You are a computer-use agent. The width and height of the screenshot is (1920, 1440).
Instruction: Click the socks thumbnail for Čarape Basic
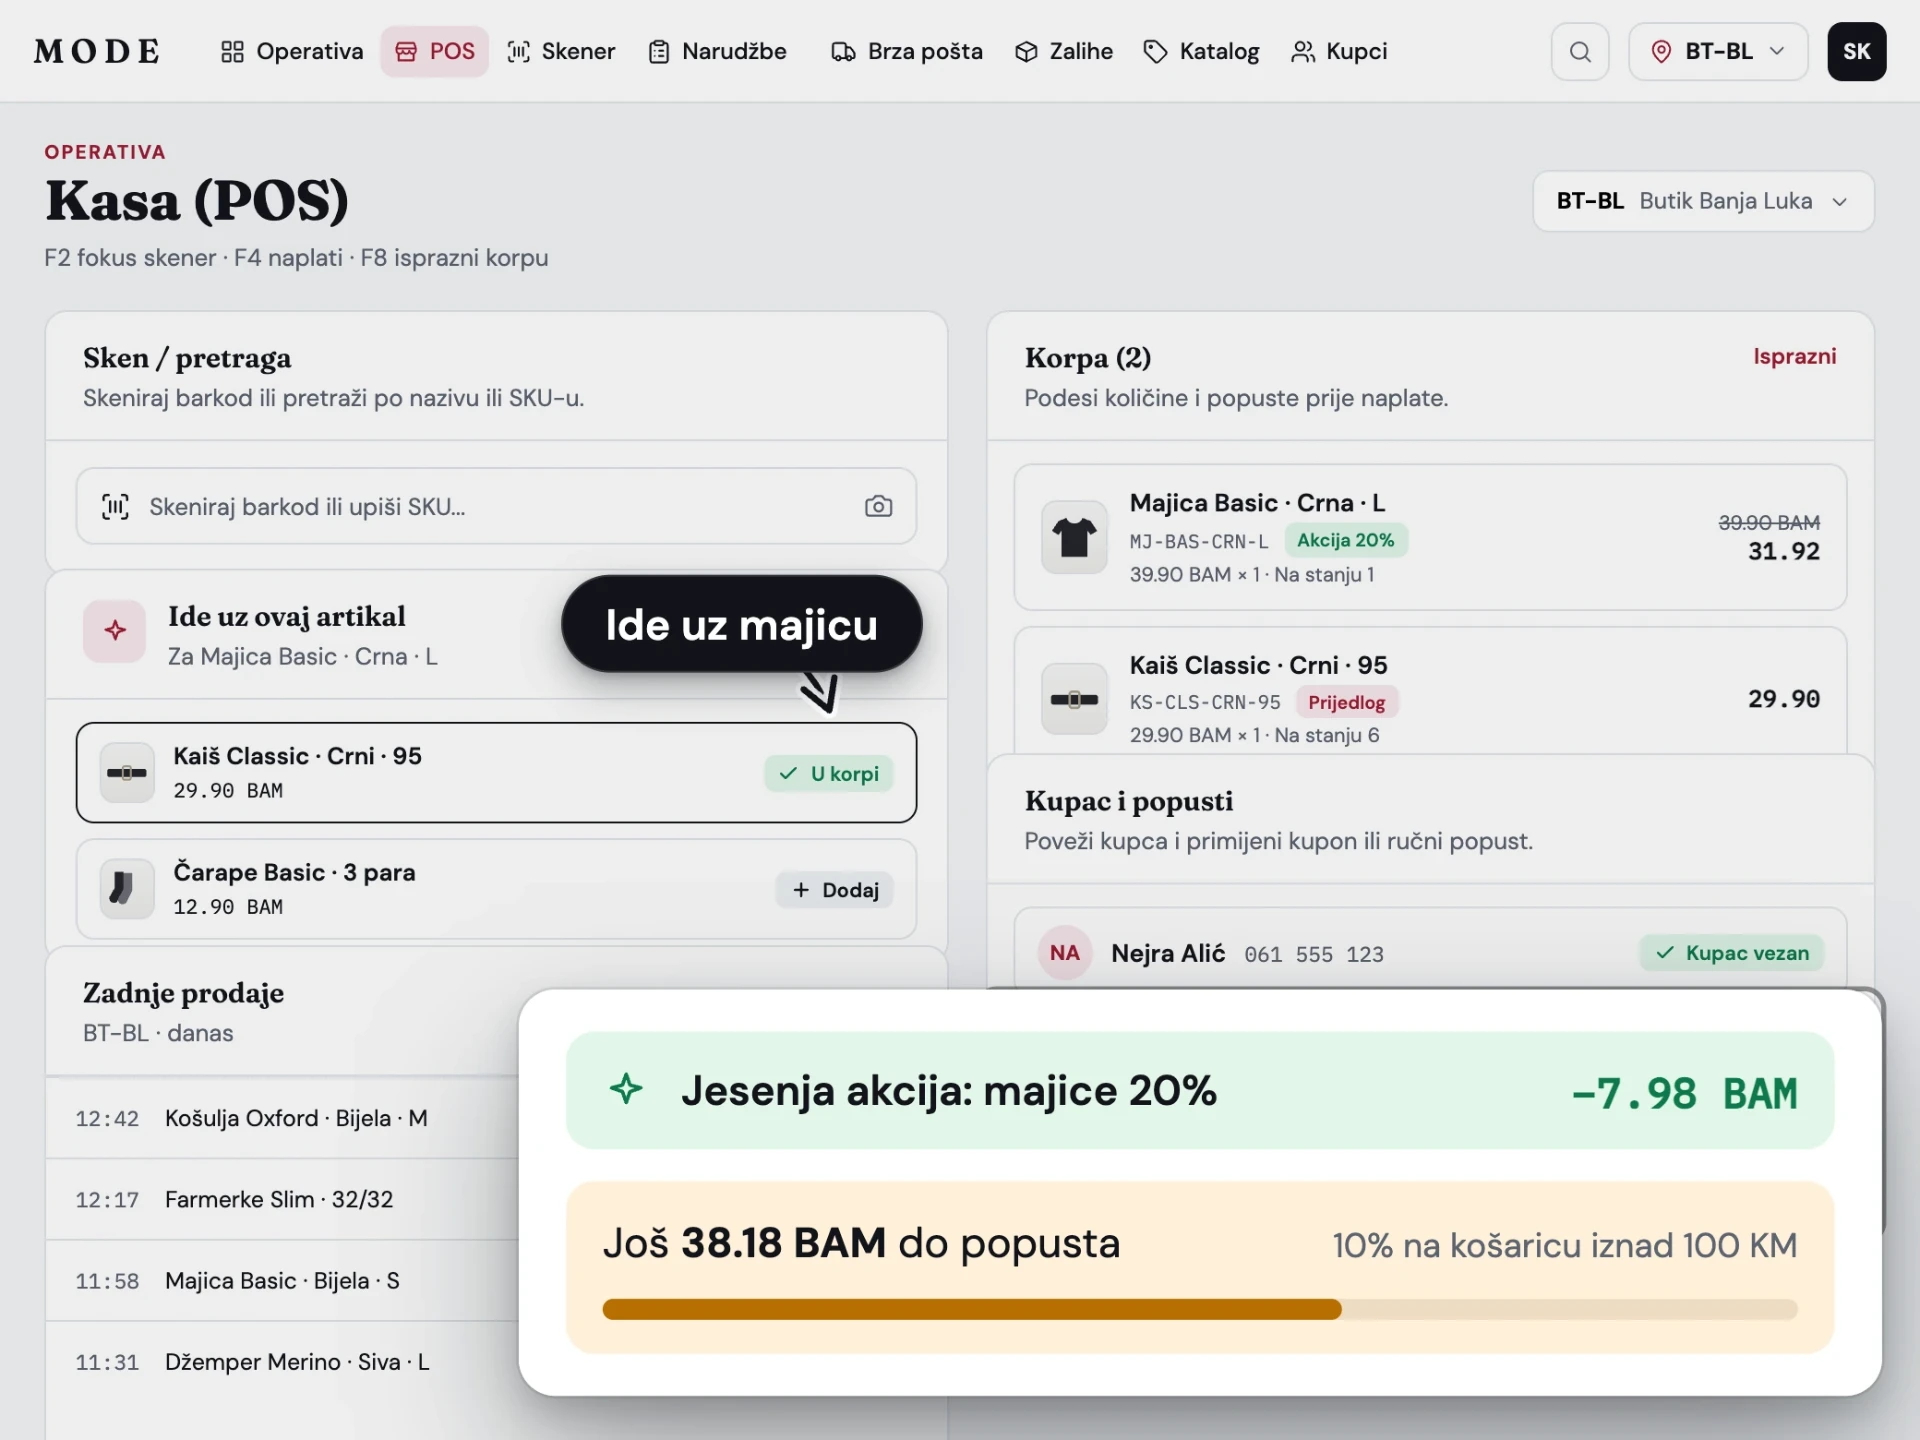pyautogui.click(x=127, y=888)
